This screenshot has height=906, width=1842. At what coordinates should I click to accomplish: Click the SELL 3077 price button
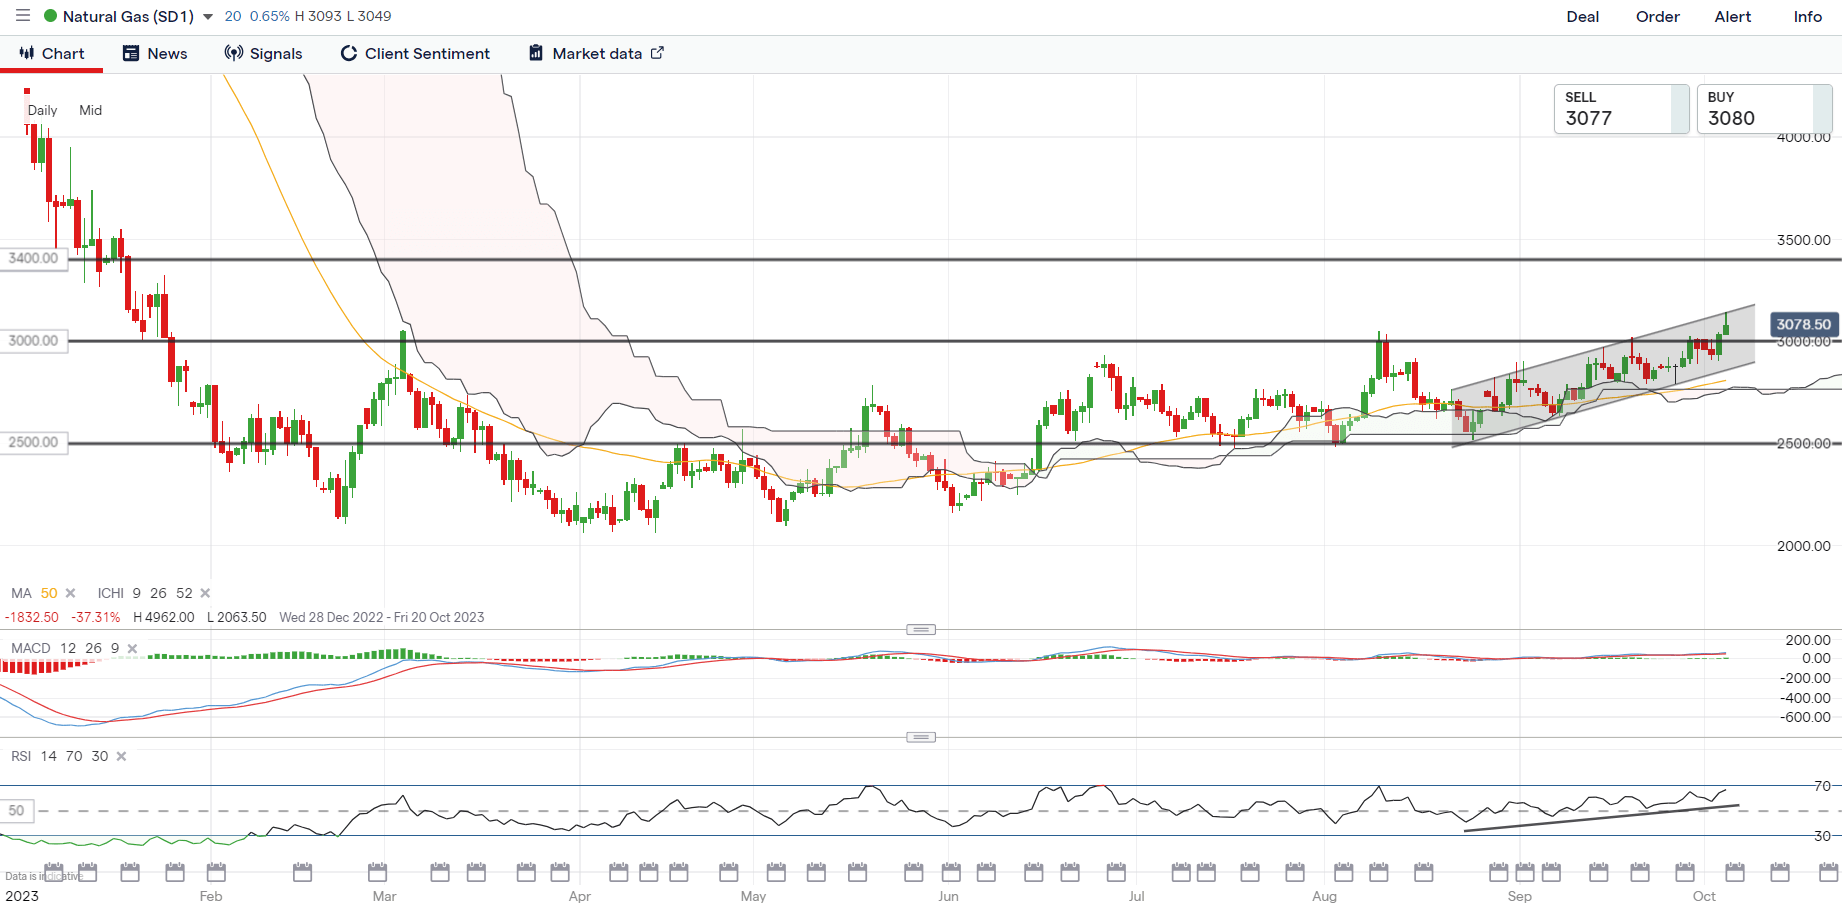(x=1621, y=109)
